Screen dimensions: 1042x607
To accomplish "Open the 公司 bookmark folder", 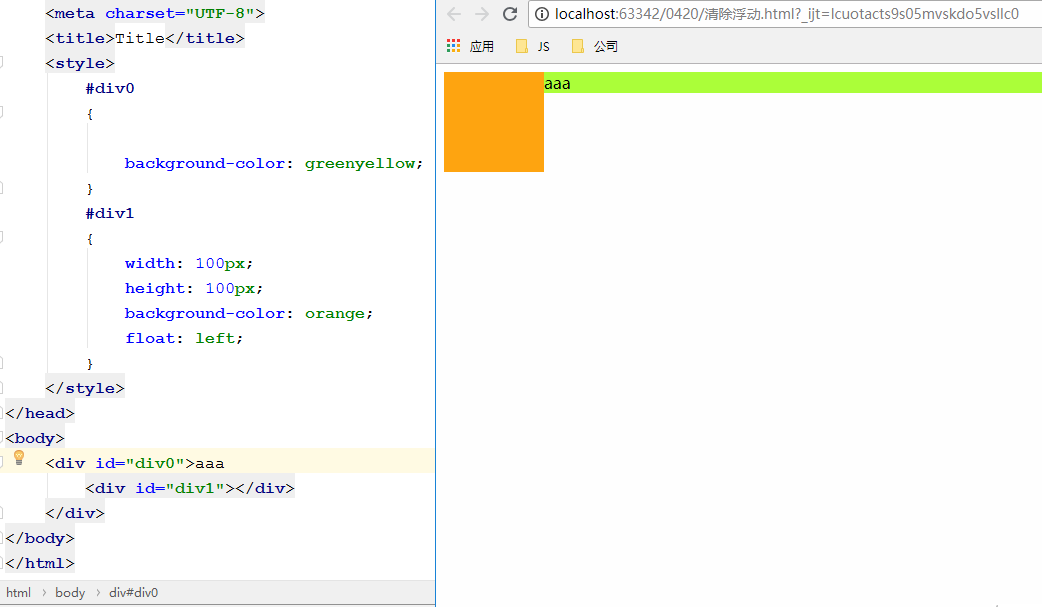I will point(595,46).
